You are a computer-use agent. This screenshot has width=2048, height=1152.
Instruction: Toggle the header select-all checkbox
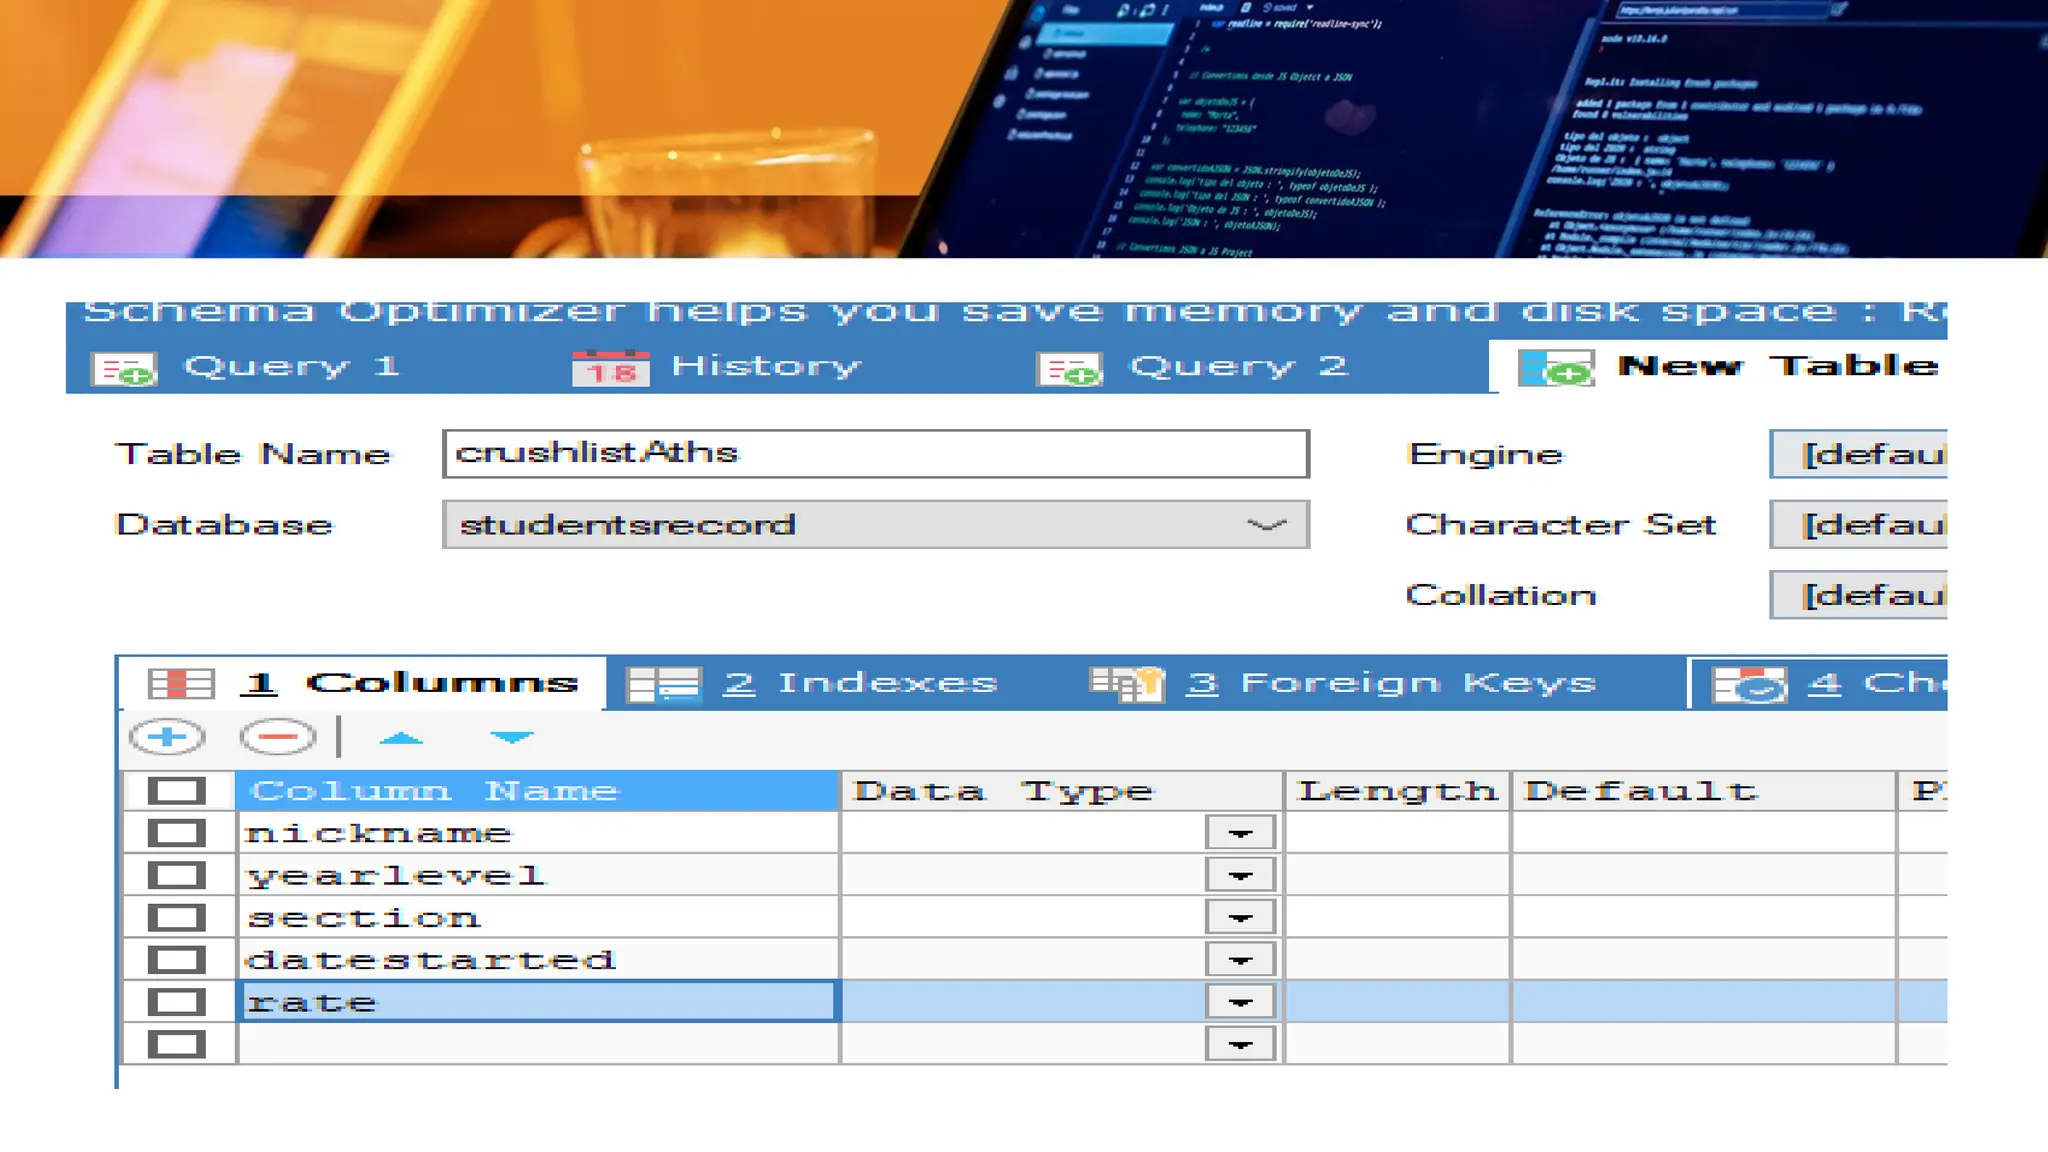pyautogui.click(x=176, y=791)
